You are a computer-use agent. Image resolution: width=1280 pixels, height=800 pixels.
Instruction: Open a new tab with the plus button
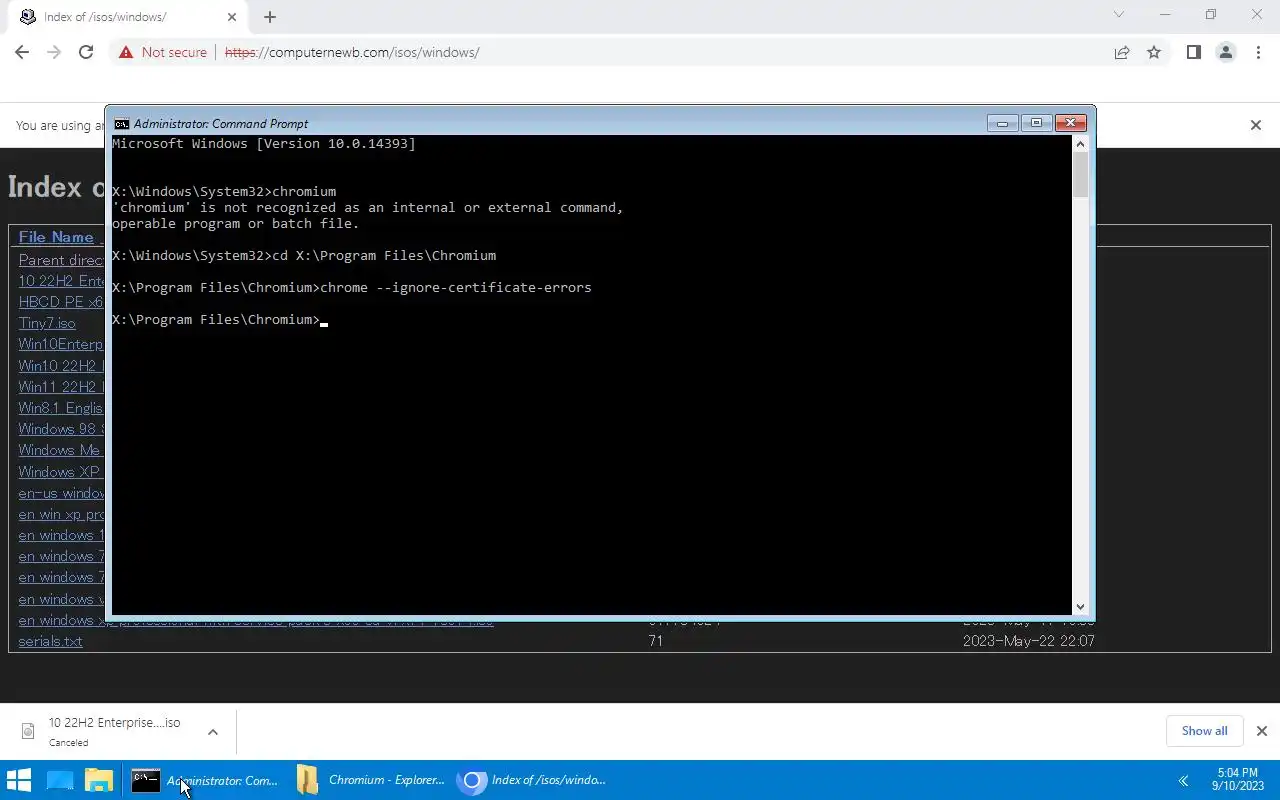269,16
